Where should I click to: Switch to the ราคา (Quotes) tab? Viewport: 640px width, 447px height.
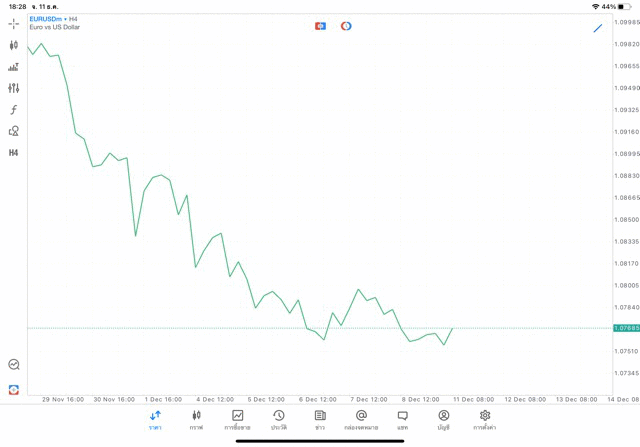(x=155, y=420)
